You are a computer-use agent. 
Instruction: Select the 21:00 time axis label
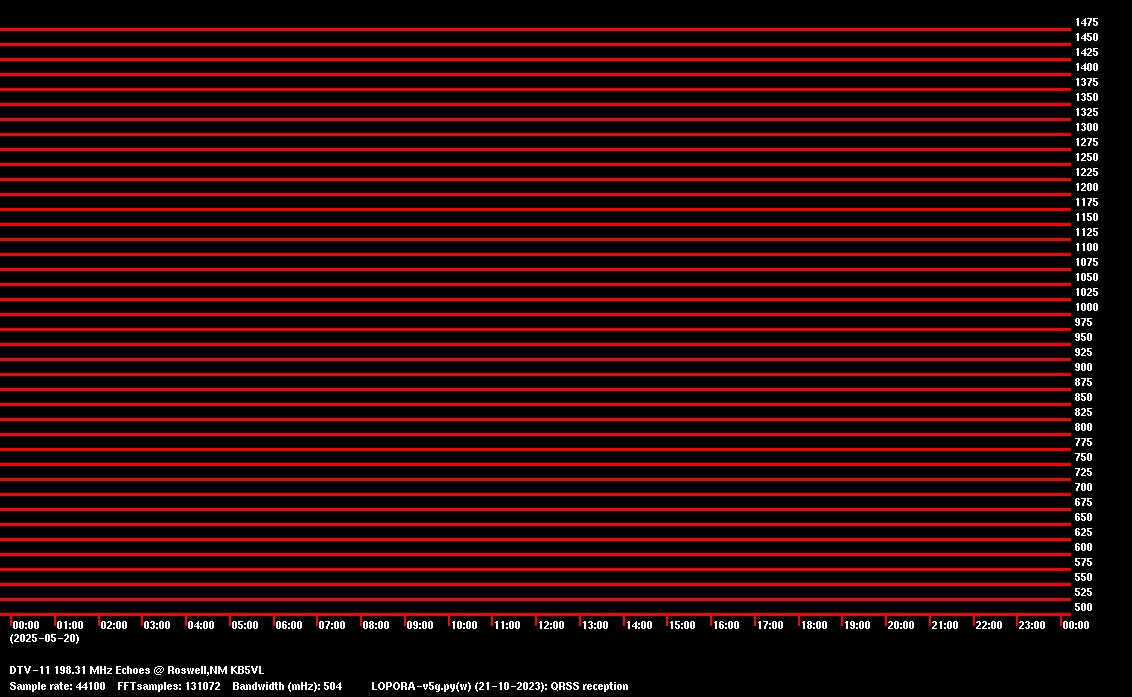coord(944,625)
